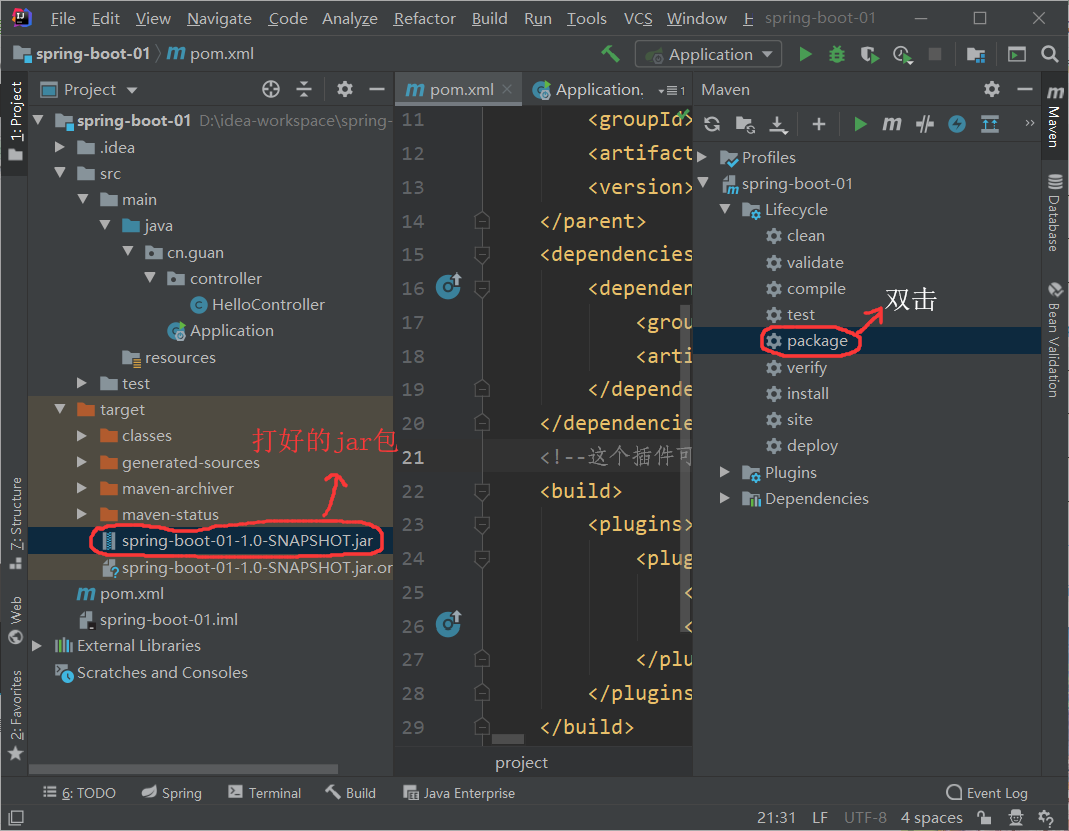Collapse the Maven Lifecycle node
The image size is (1069, 831).
(725, 209)
